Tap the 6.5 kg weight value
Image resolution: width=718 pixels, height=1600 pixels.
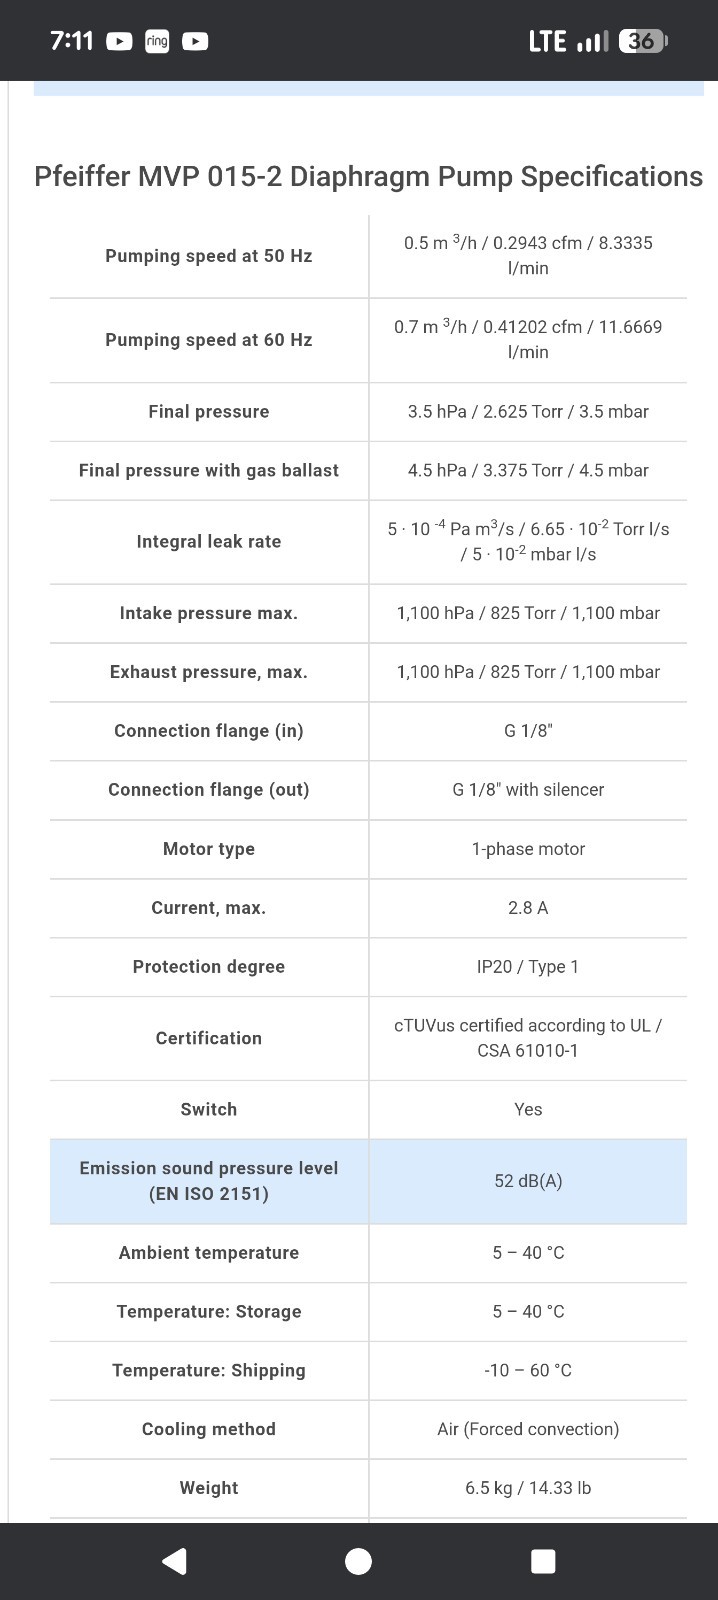pos(528,1488)
